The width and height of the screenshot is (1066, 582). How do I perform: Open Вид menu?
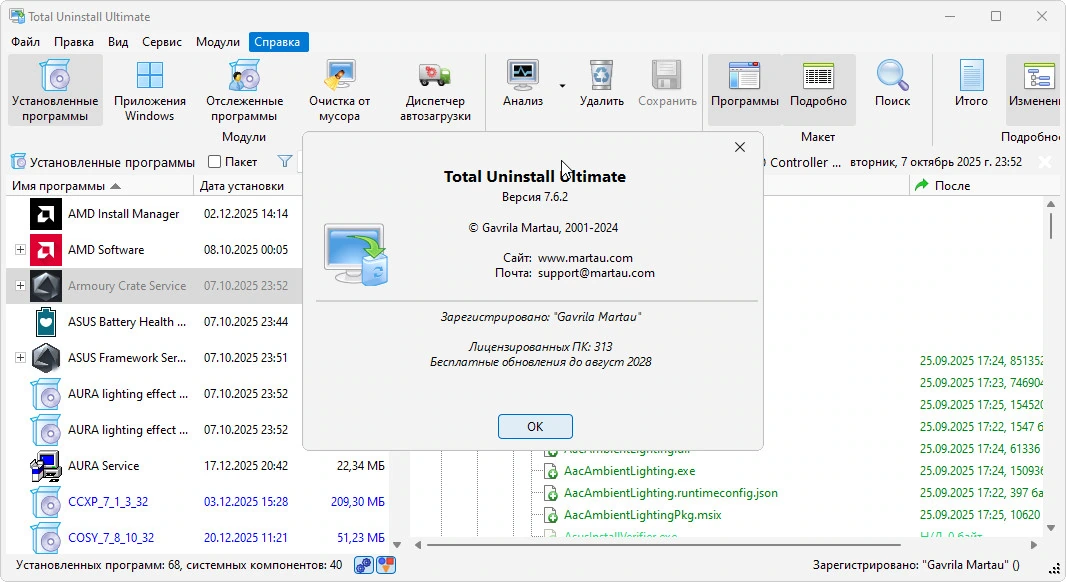click(118, 42)
